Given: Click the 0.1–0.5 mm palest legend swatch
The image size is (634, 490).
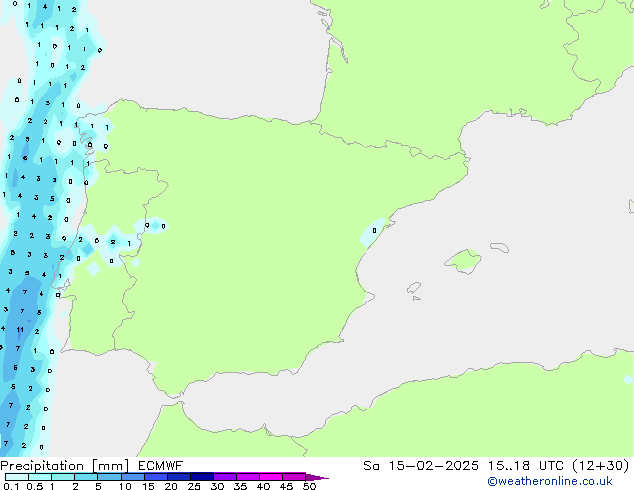Looking at the screenshot, I should (17, 477).
